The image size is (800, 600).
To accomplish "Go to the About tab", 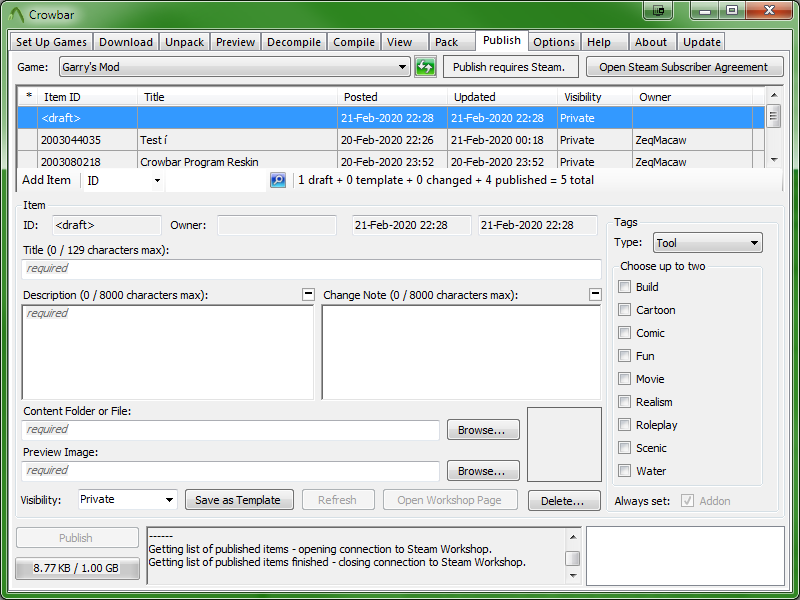I will point(651,42).
